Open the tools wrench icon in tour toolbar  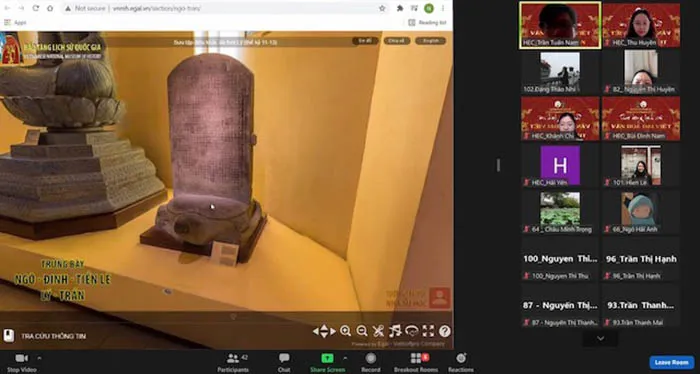tap(378, 331)
